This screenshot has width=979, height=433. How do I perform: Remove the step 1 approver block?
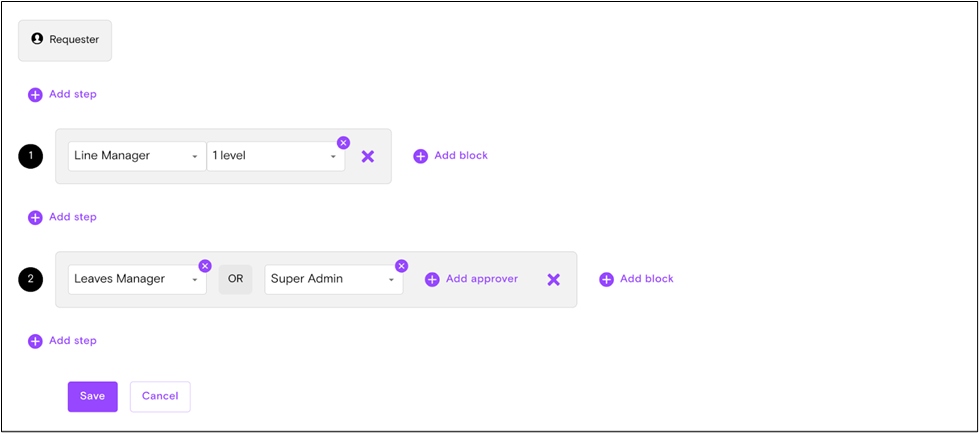pos(367,156)
